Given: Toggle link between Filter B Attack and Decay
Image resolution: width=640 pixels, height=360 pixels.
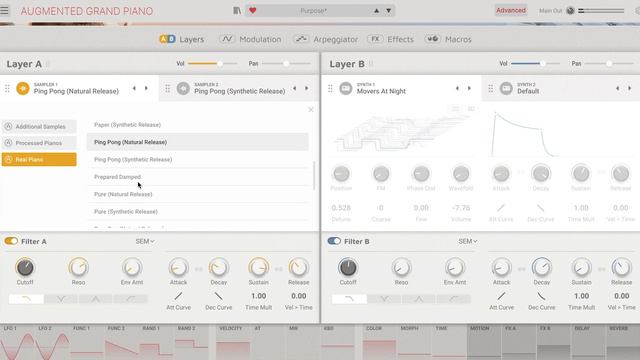Looking at the screenshot, I should [x=522, y=269].
